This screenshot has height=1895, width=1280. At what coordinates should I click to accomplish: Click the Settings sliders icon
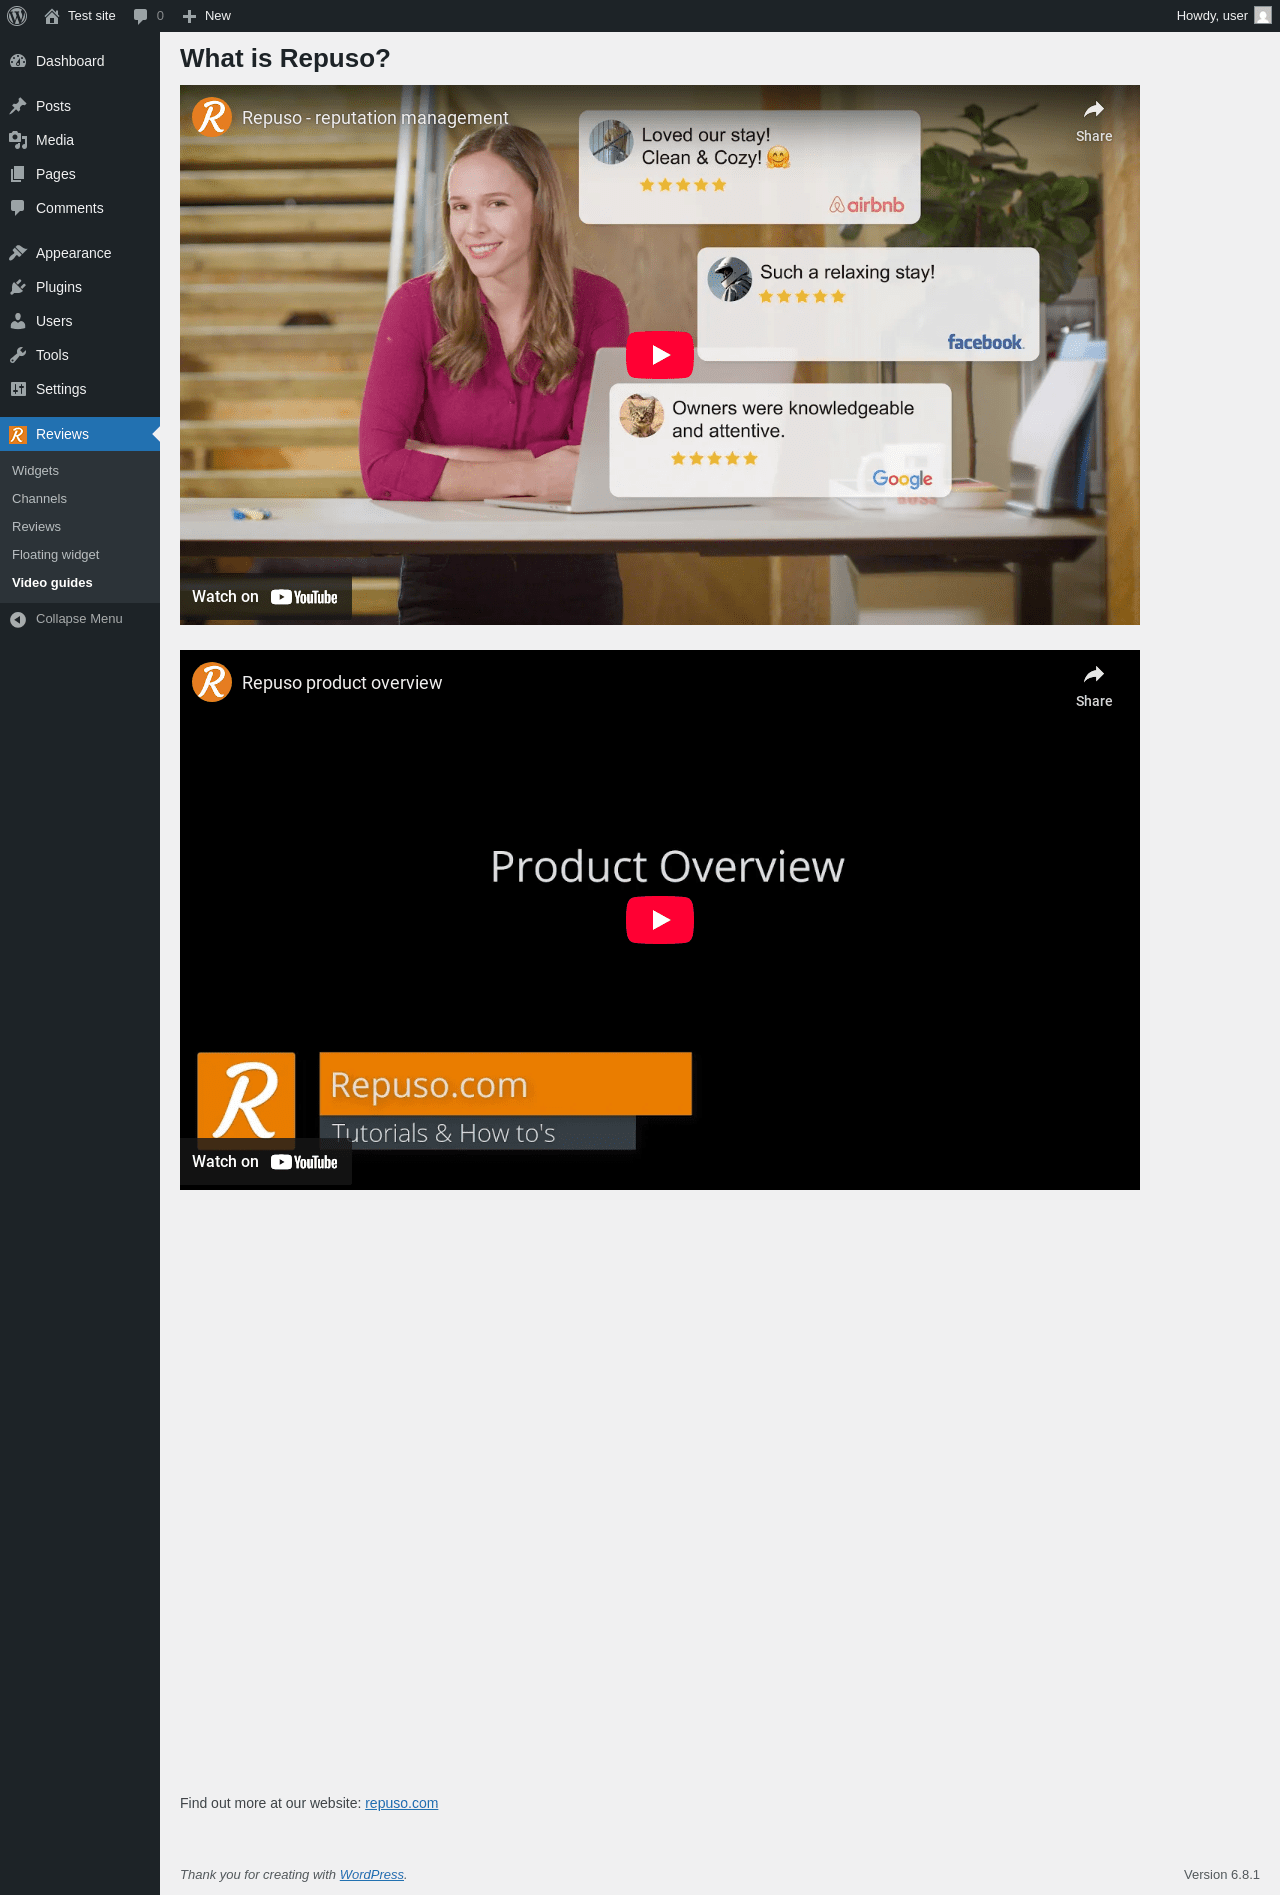[18, 389]
